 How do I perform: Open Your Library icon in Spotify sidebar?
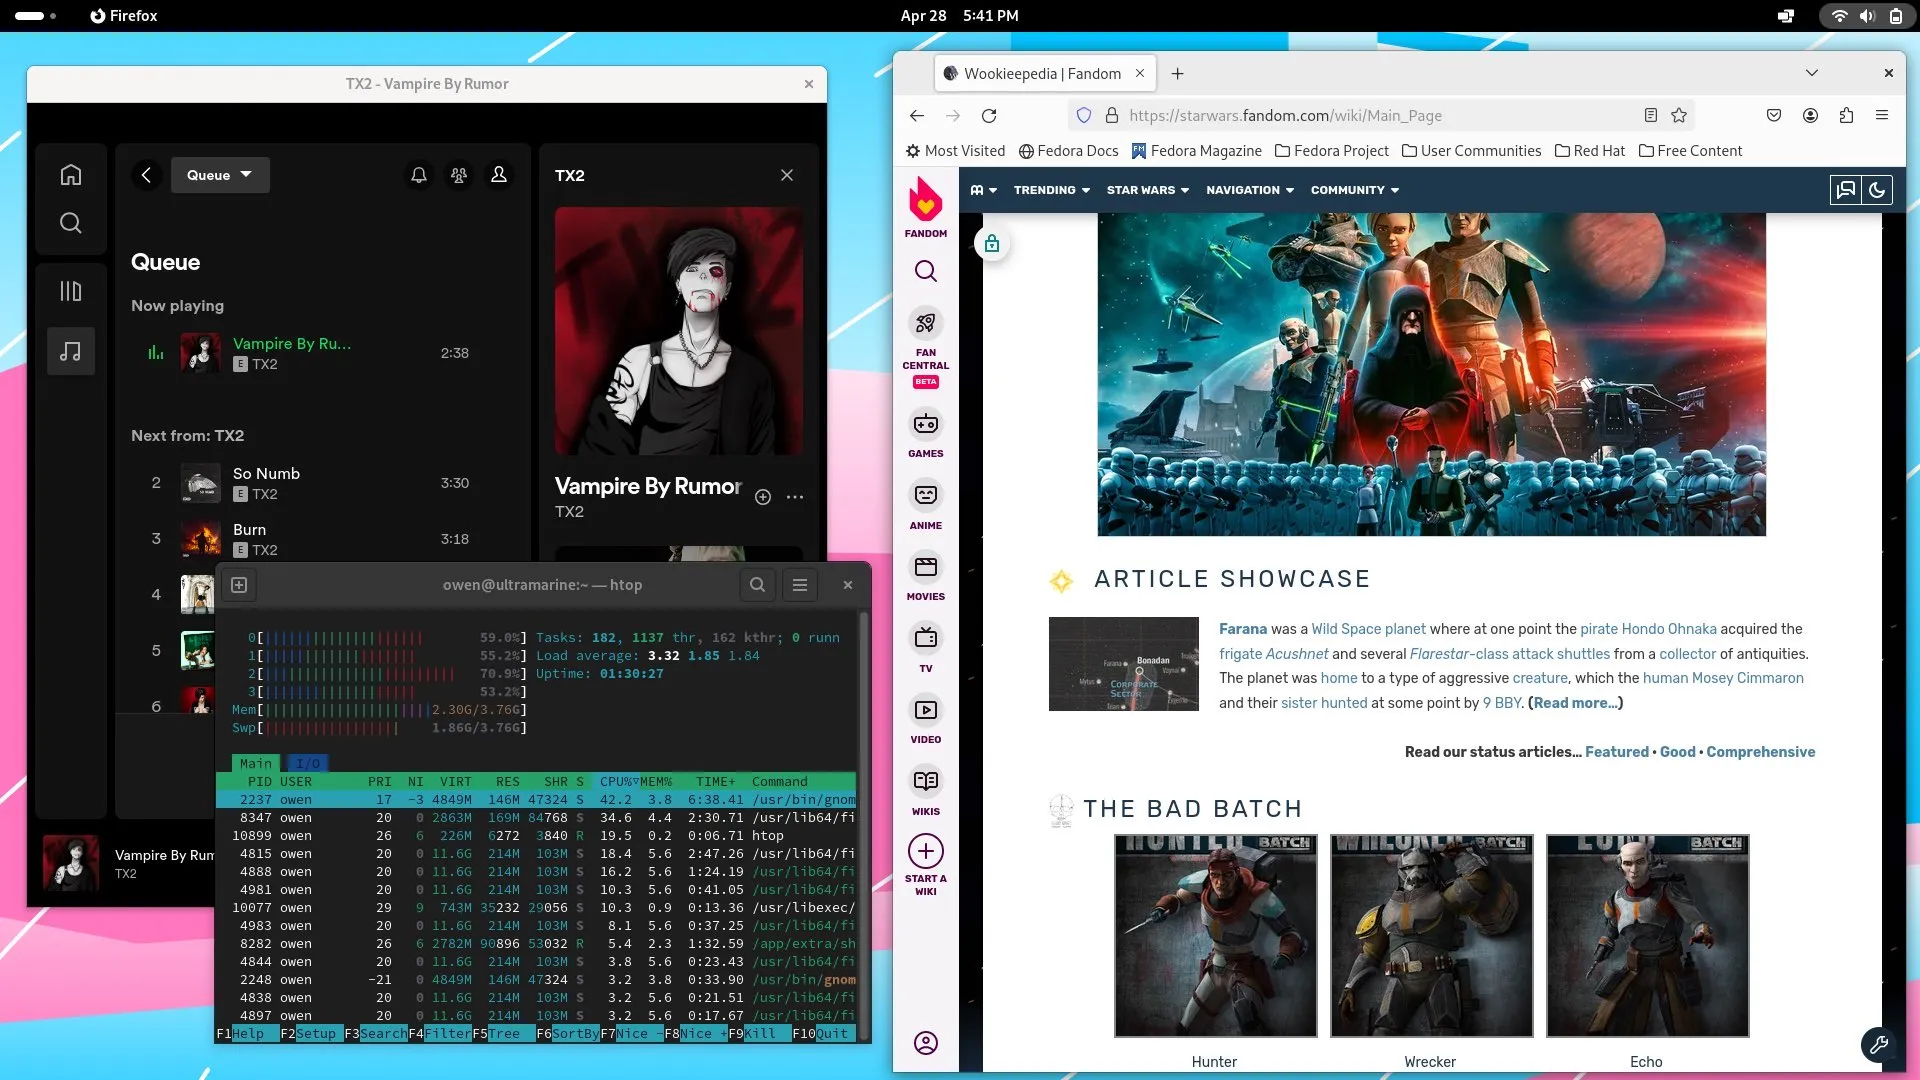70,291
